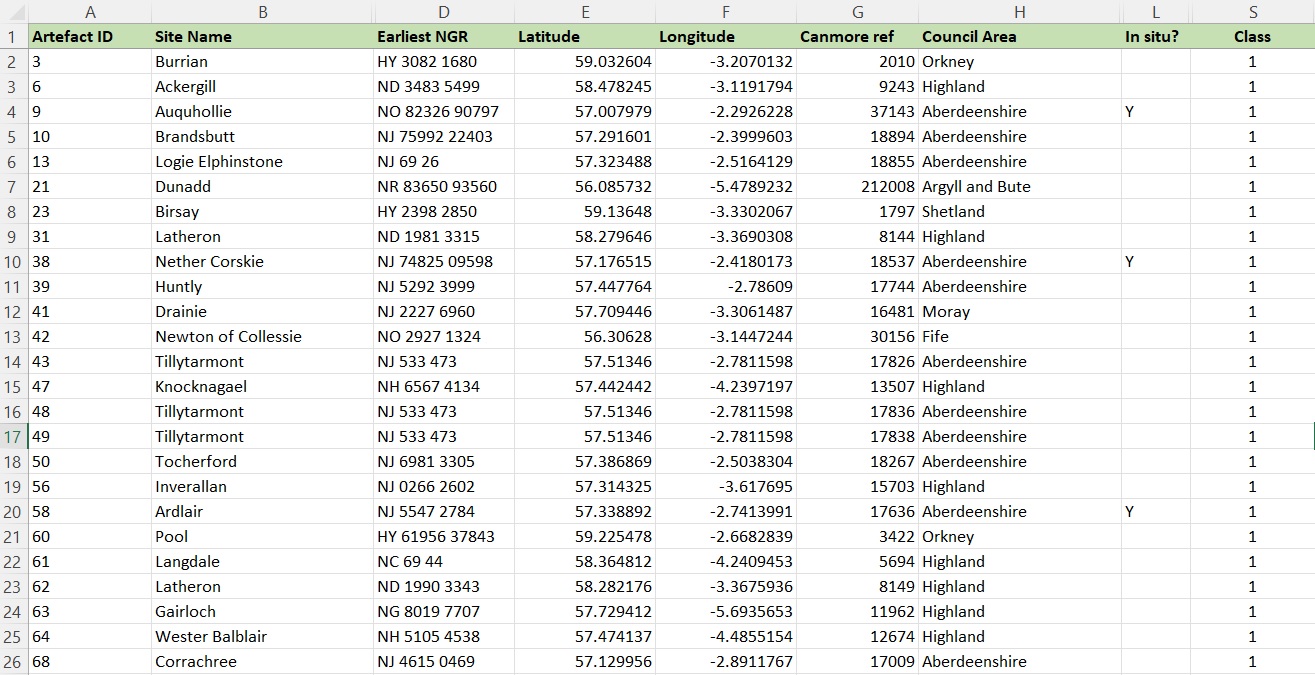Screen dimensions: 1315x675
Task: Click Canmore ref cell '30156'
Action: coord(858,337)
